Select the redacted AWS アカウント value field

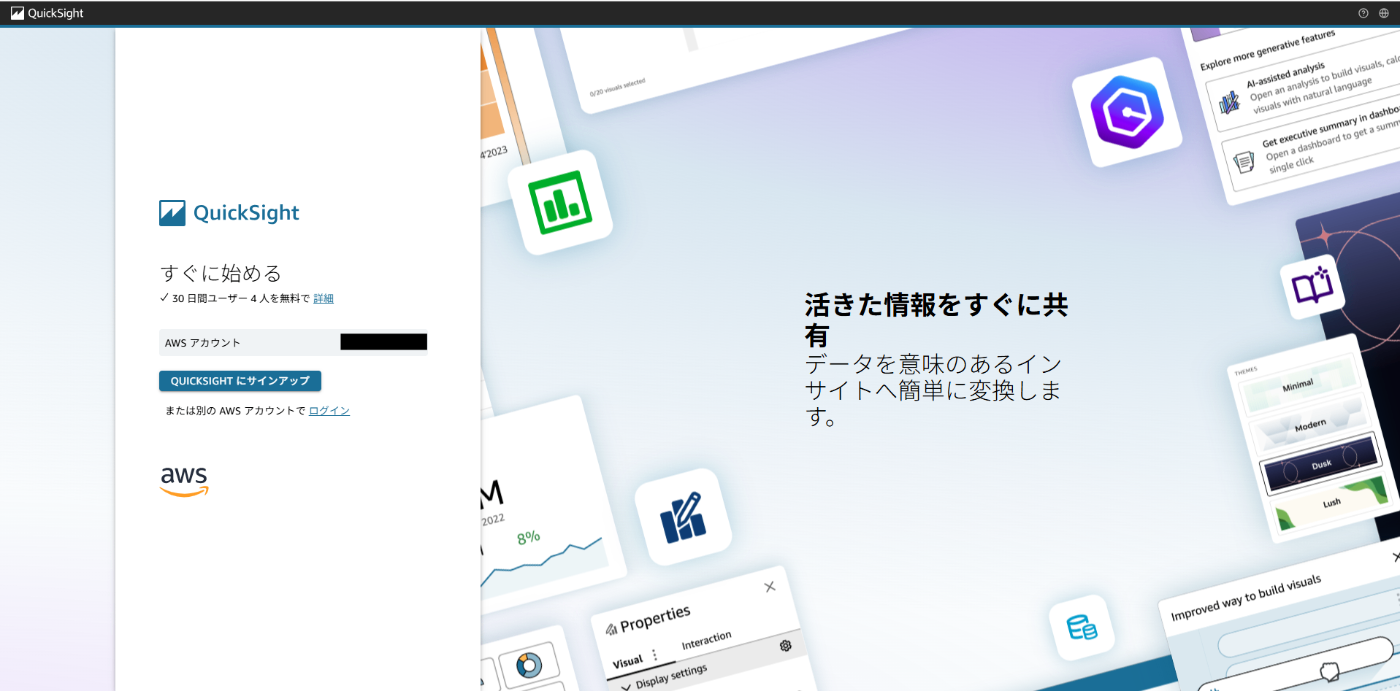384,342
